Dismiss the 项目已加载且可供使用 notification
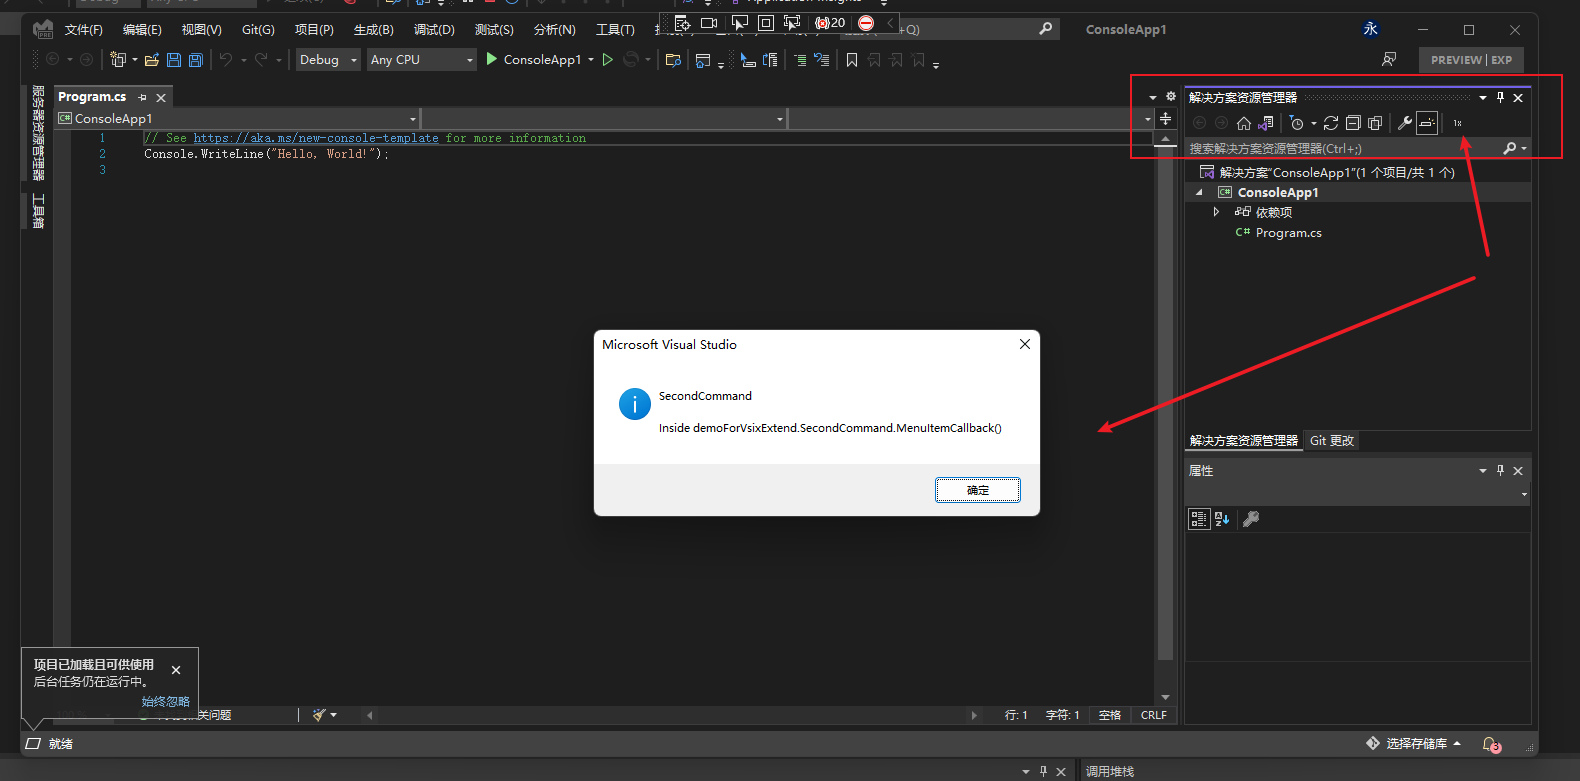 point(176,670)
